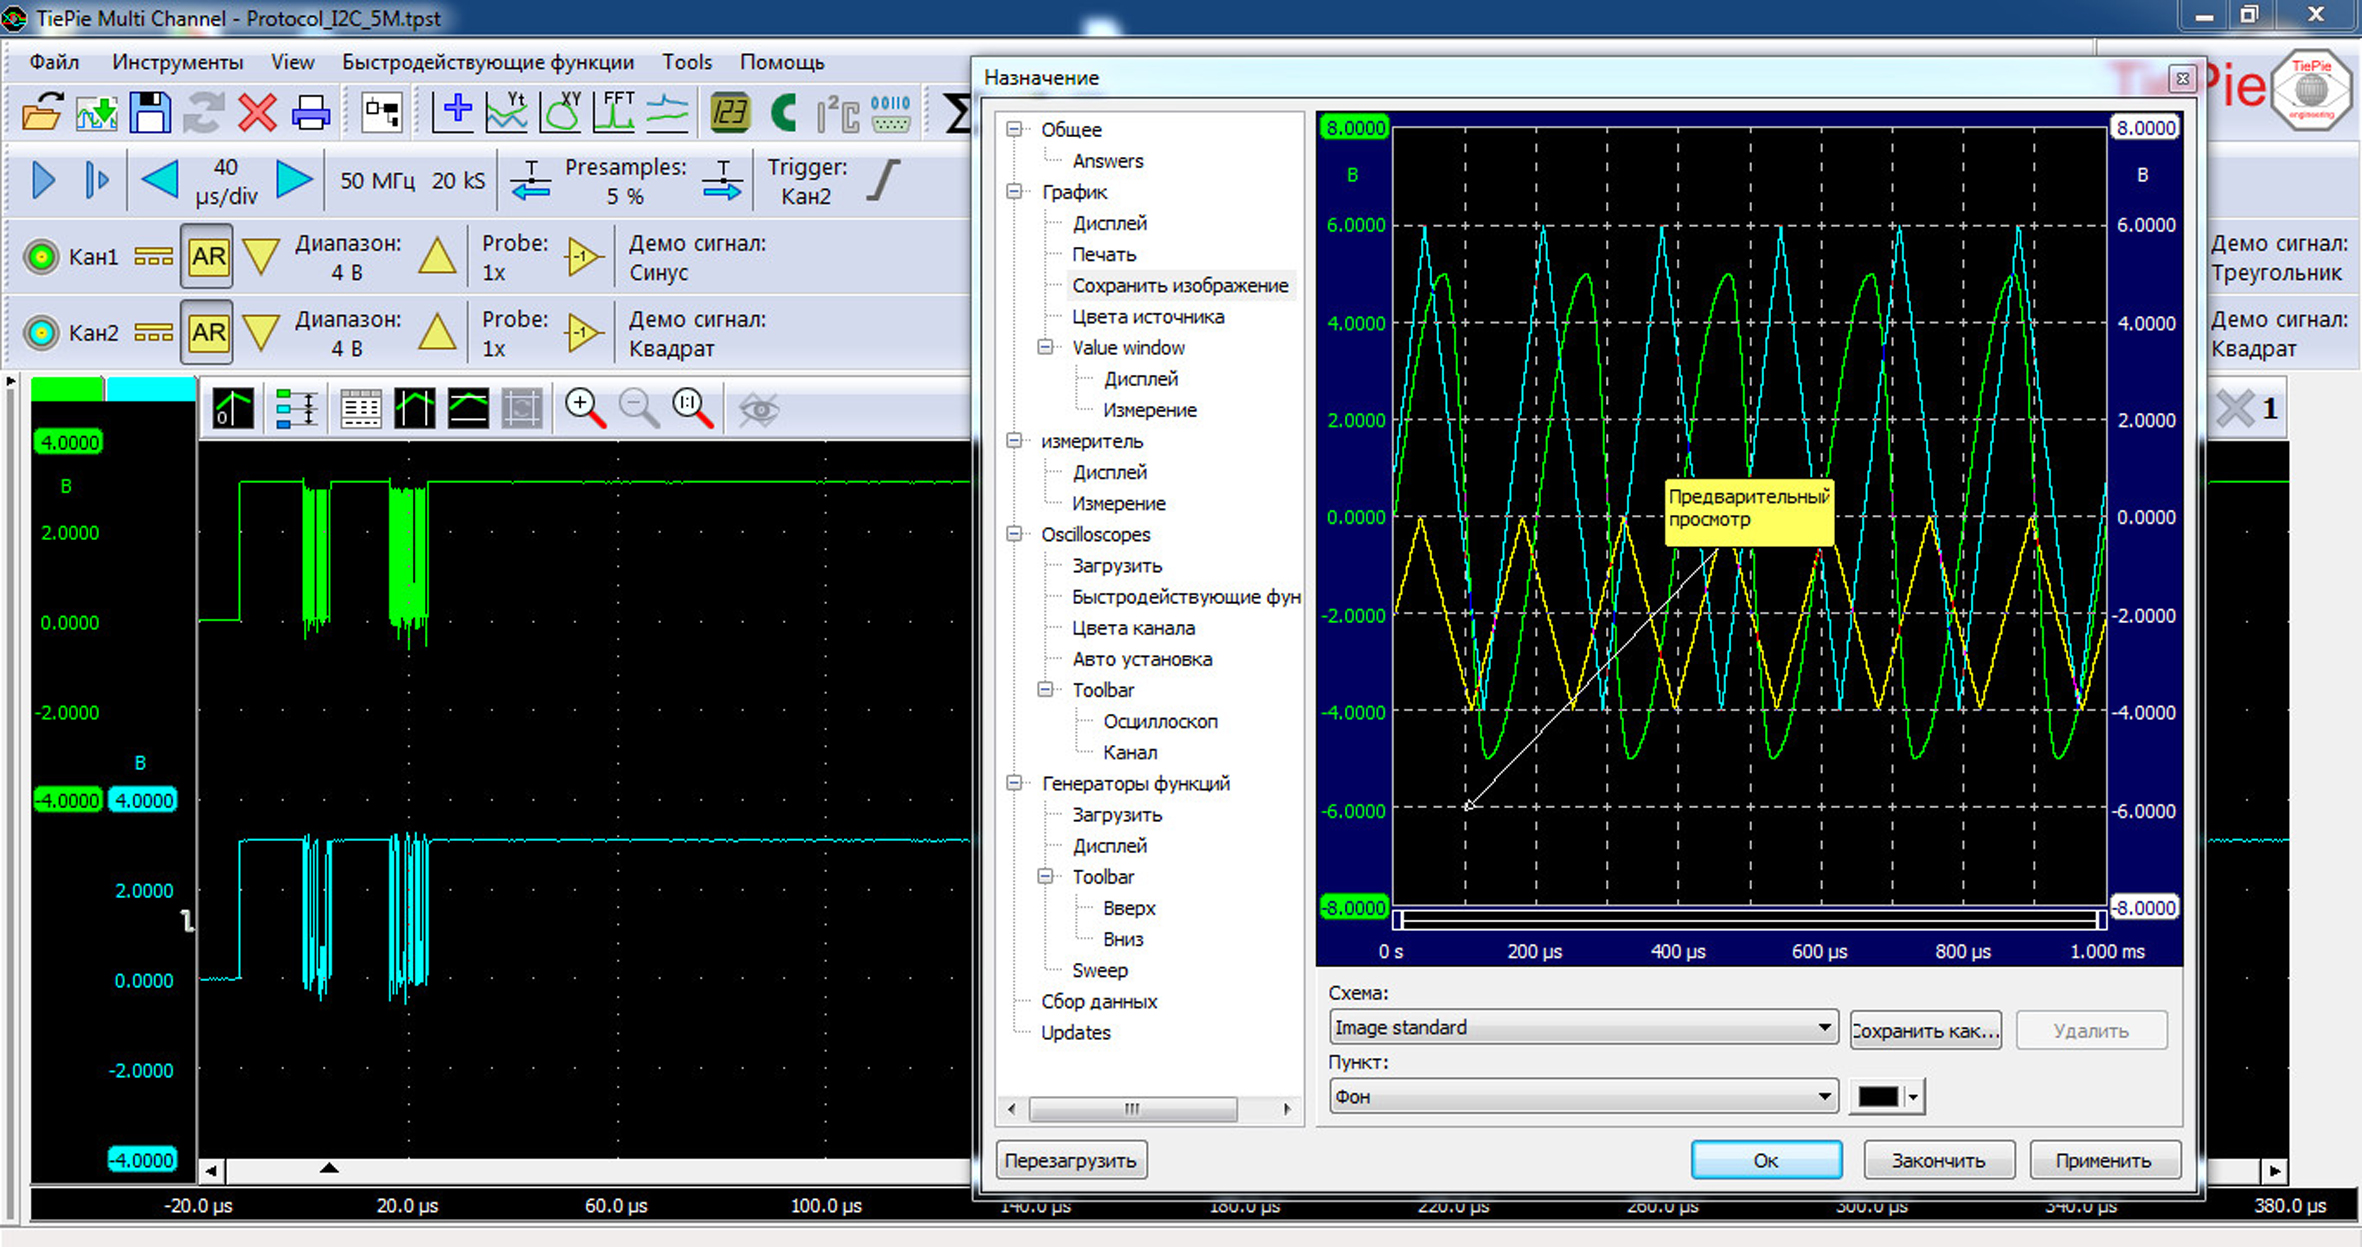Toggle auto ranging AR for Кан1

207,257
